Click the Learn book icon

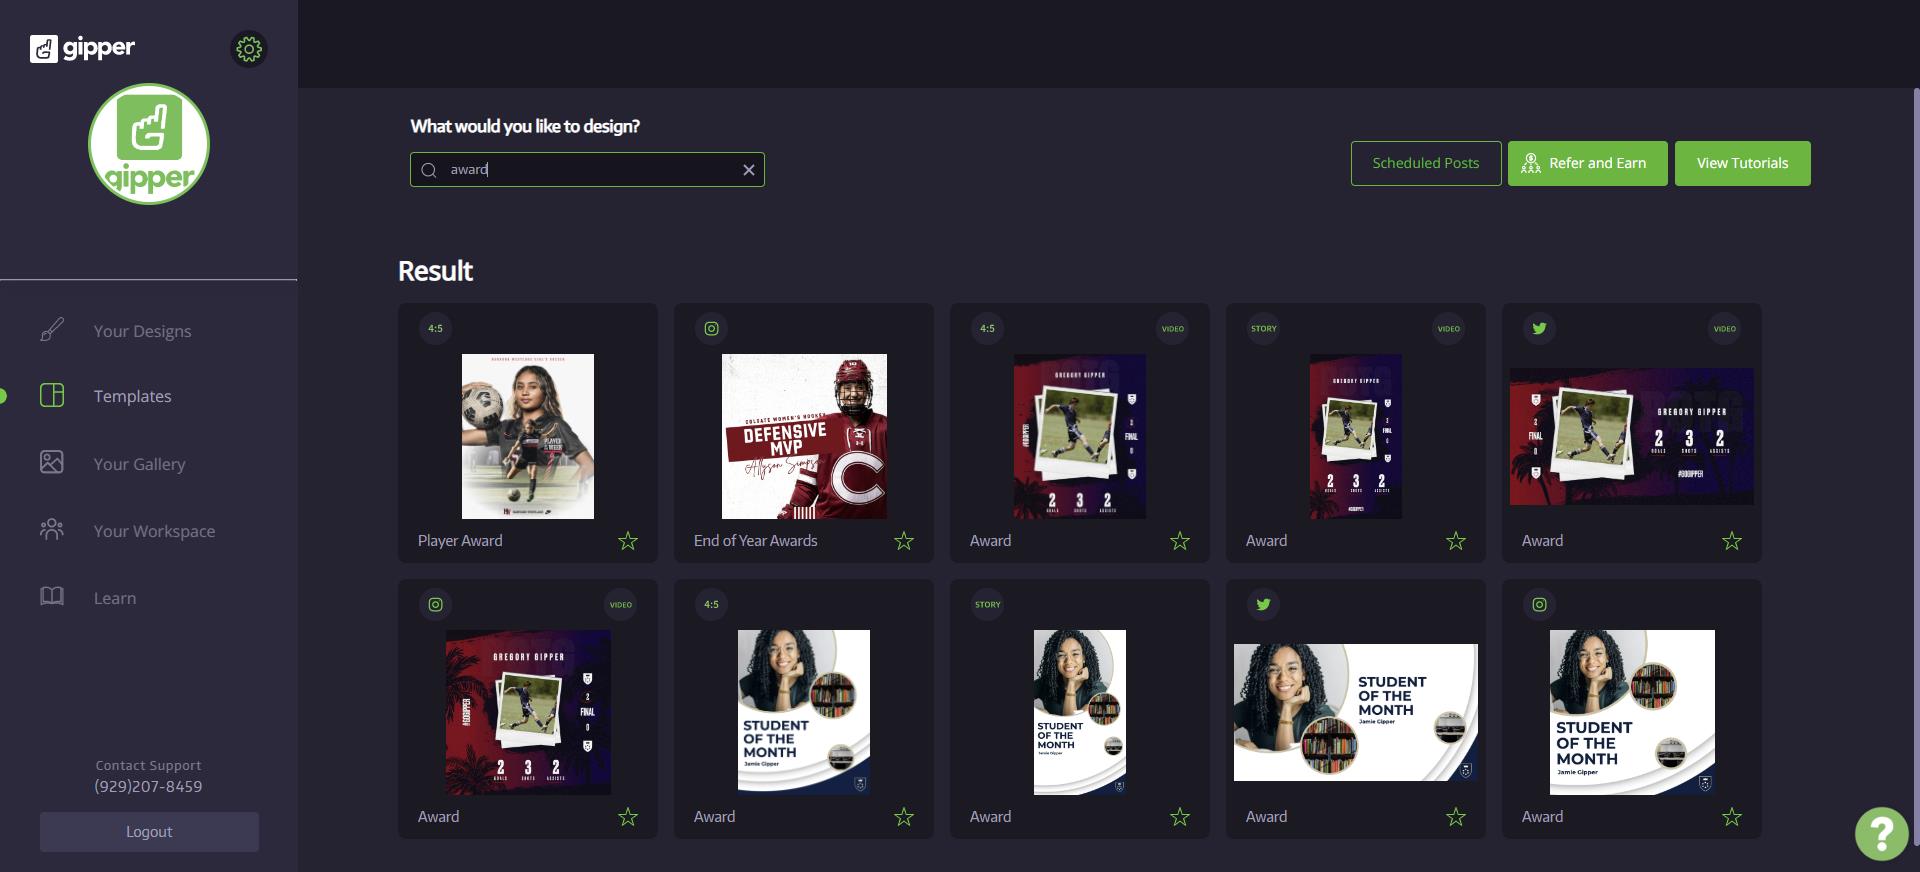pyautogui.click(x=52, y=597)
